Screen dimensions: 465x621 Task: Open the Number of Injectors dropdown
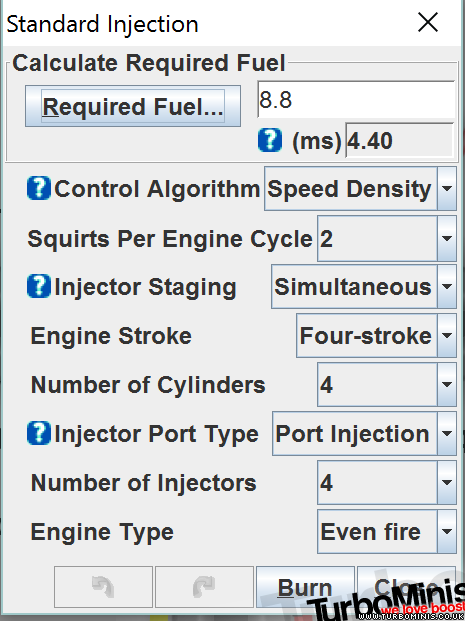[x=387, y=482]
